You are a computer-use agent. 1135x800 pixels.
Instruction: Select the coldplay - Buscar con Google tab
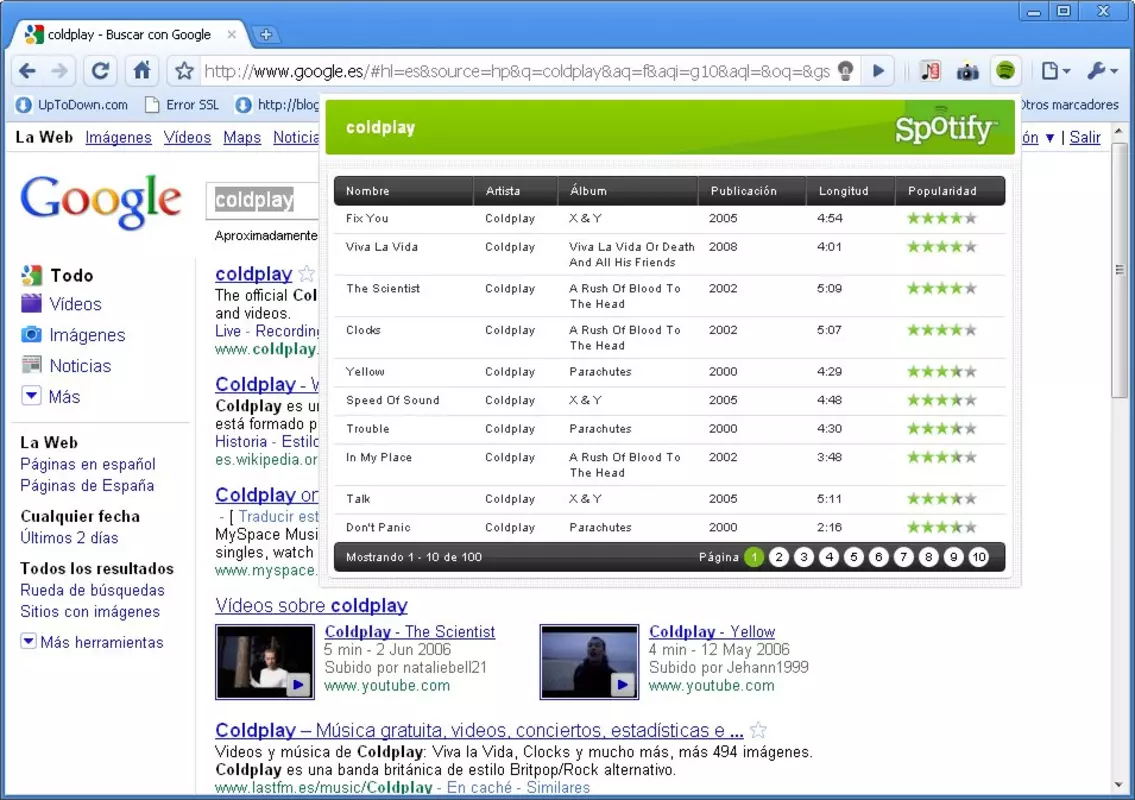tap(129, 34)
